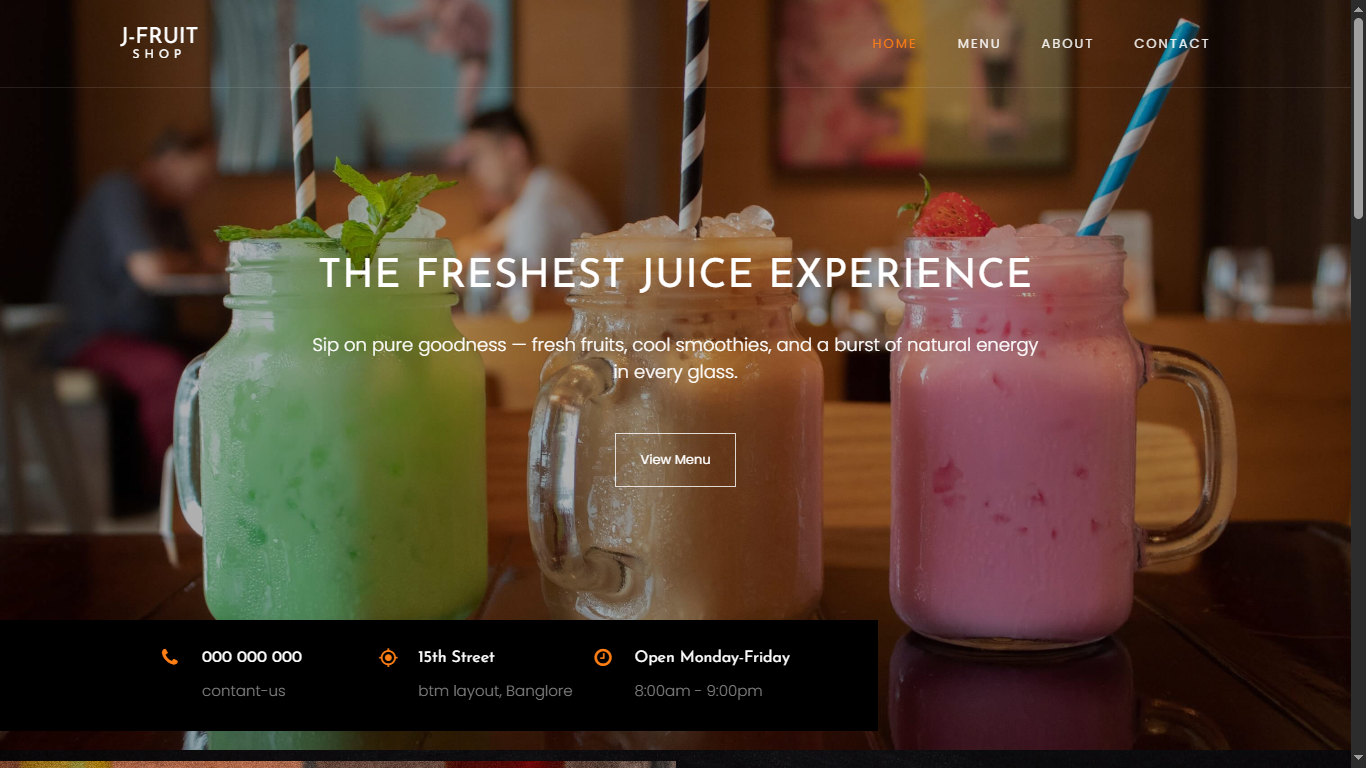
Task: Open the CONTACT navigation link
Action: tap(1172, 44)
